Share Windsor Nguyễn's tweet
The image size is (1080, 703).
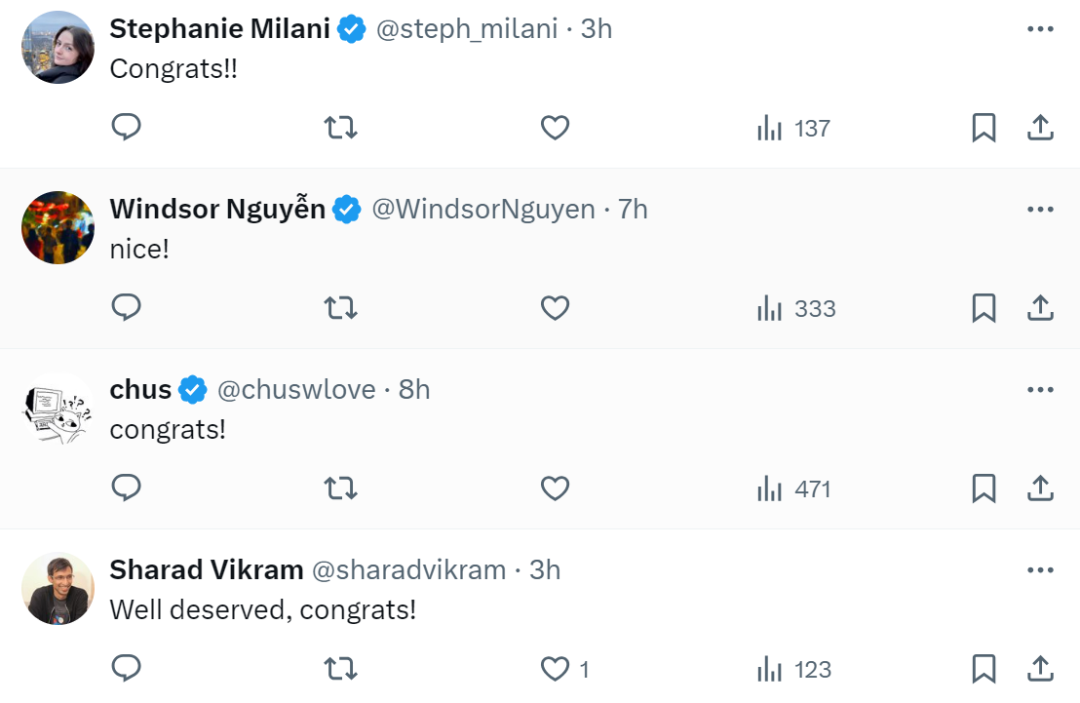coord(1040,308)
